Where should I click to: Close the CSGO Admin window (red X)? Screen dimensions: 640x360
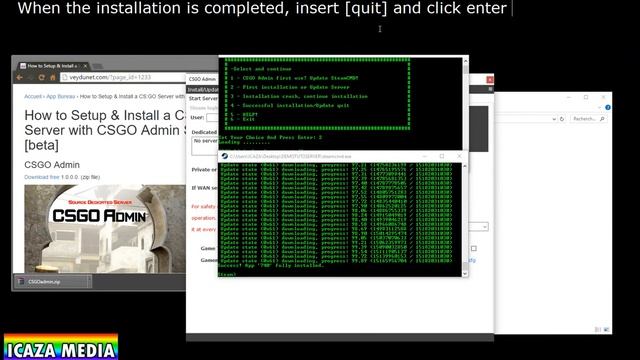(x=490, y=80)
